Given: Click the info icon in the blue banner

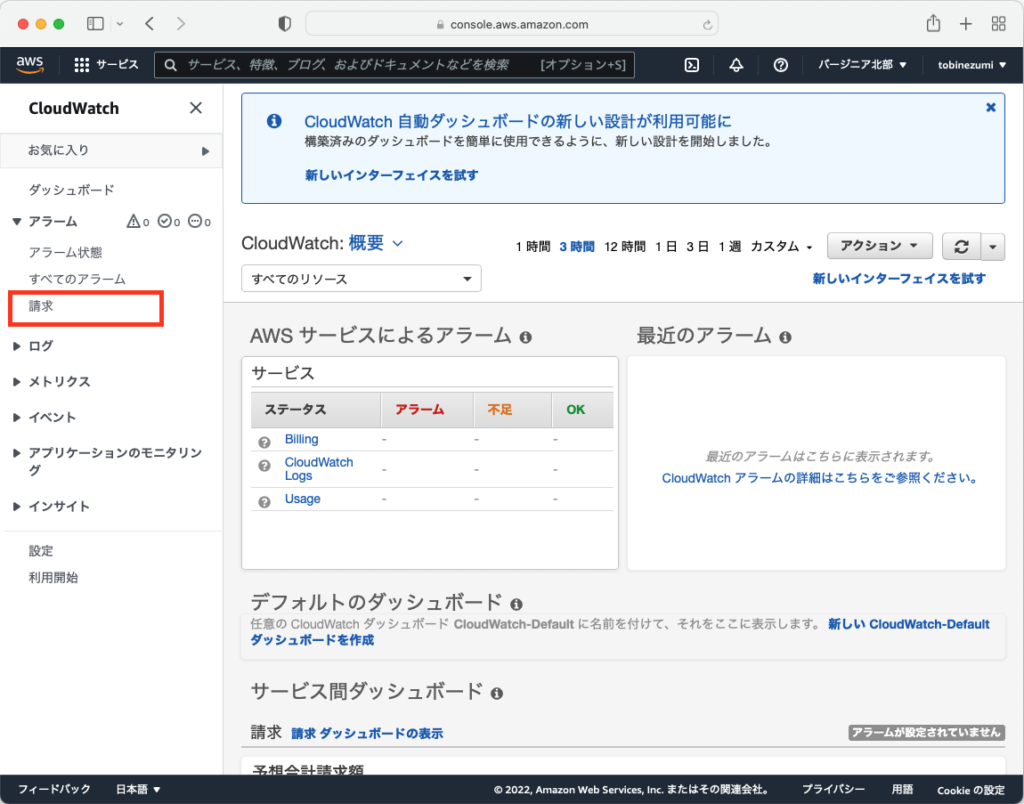Looking at the screenshot, I should (274, 121).
